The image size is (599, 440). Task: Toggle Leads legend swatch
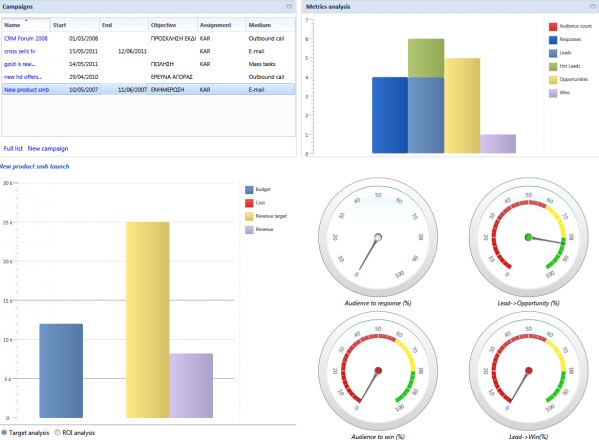553,53
